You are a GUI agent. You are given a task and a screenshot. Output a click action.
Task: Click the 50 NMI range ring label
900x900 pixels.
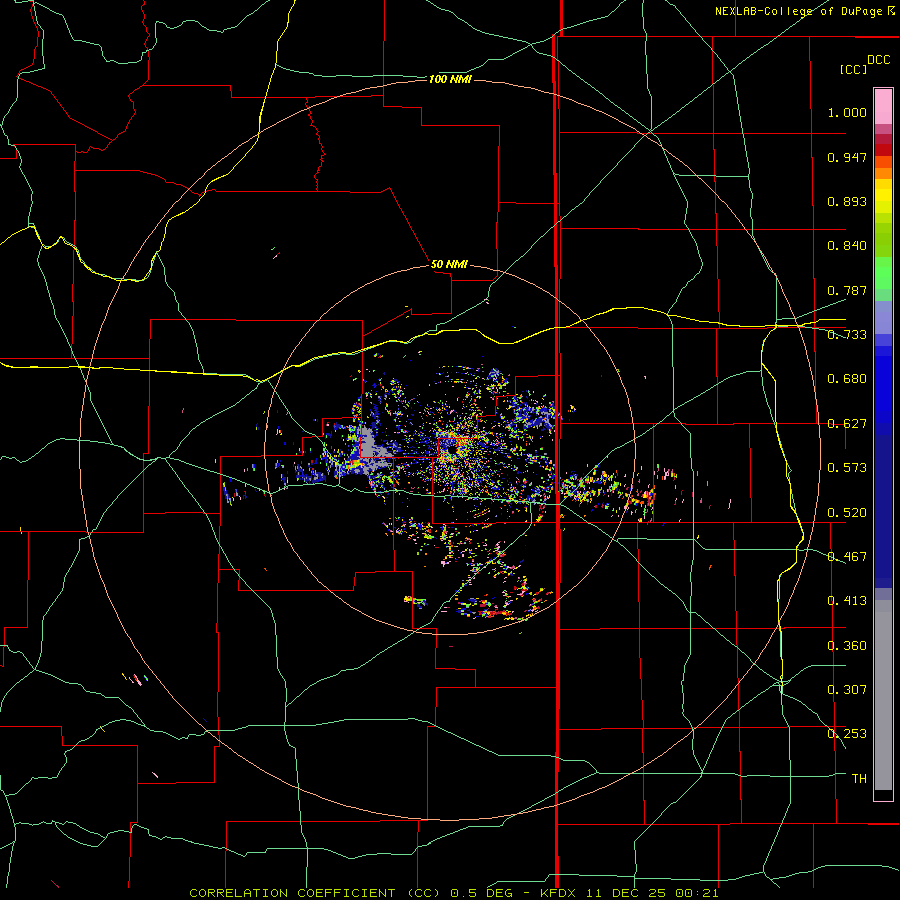[449, 264]
